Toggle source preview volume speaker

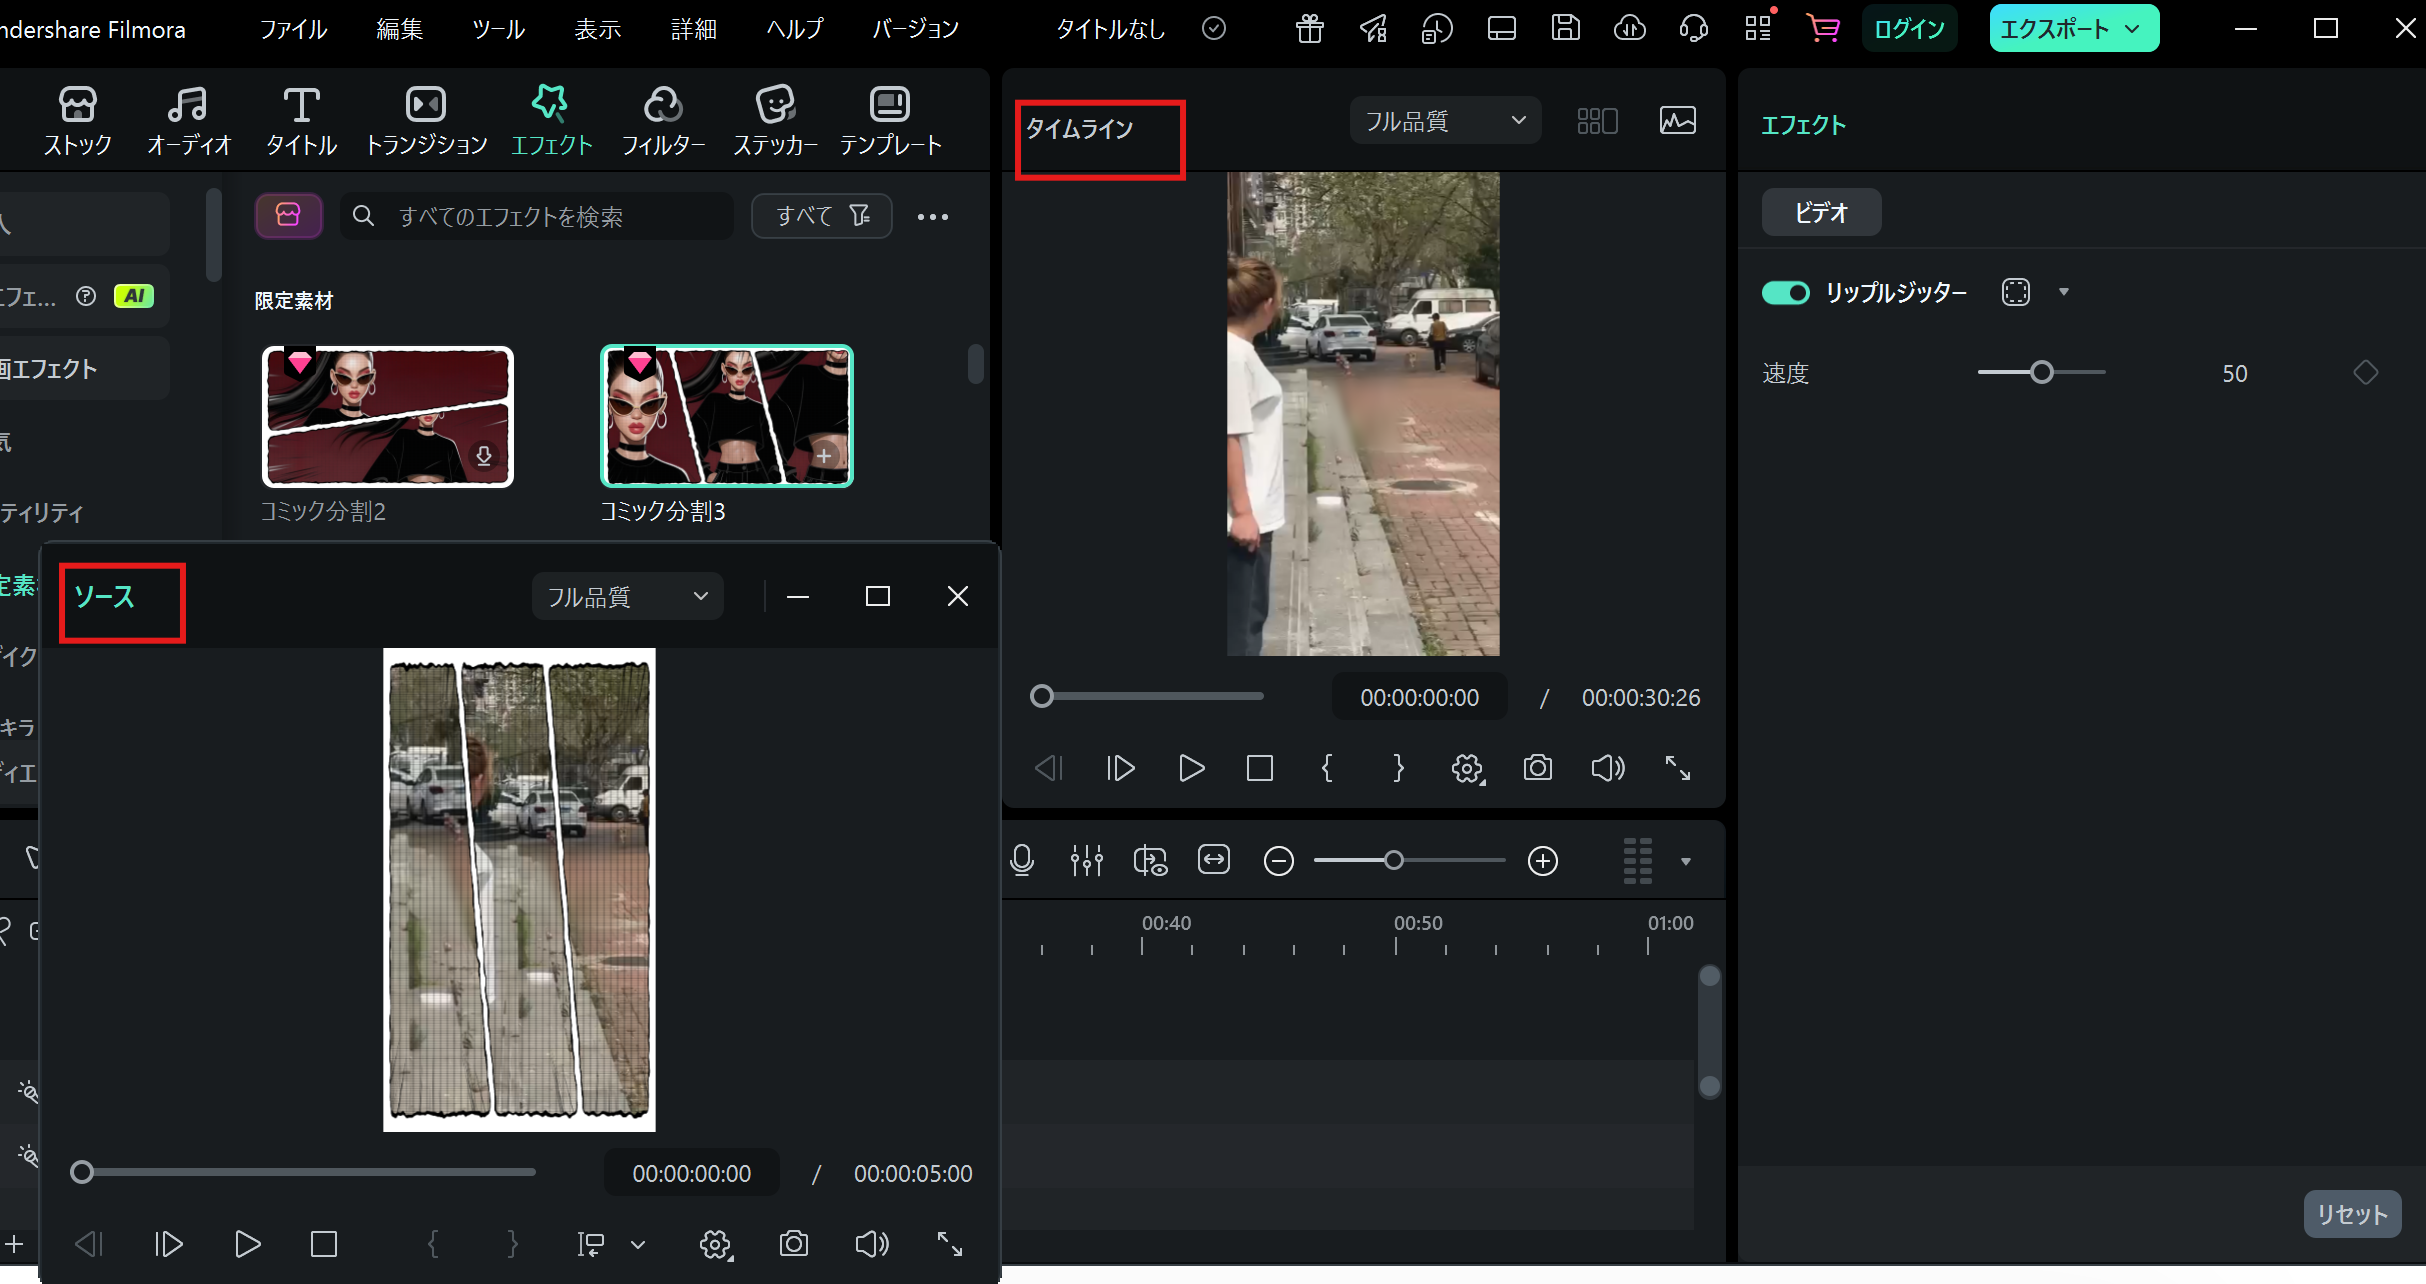pyautogui.click(x=872, y=1244)
